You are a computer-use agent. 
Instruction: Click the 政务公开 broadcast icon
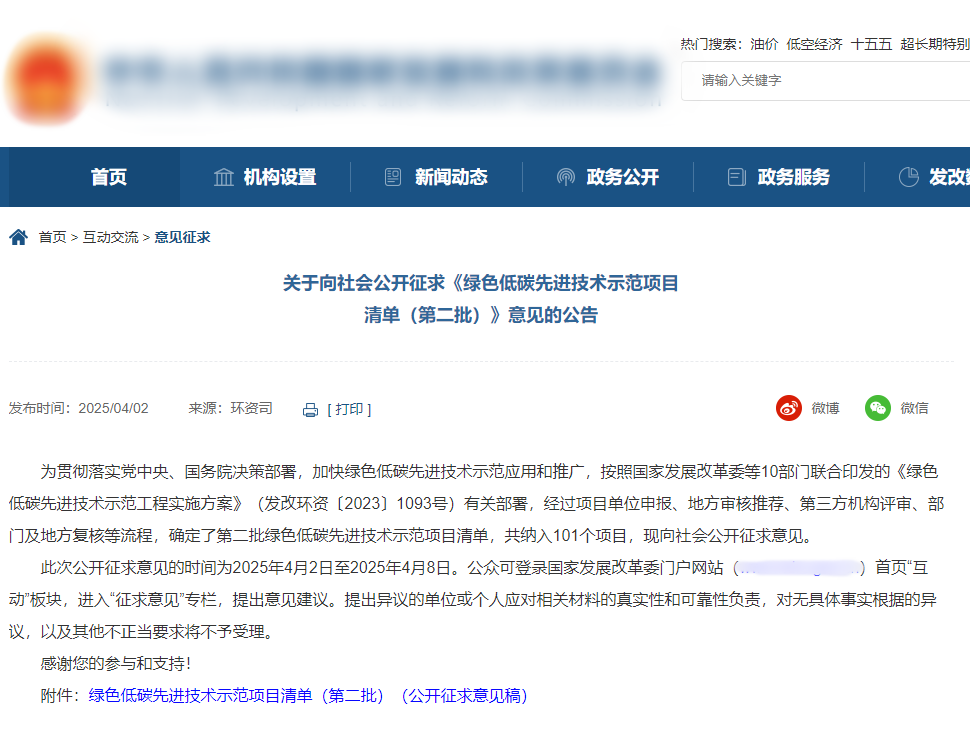[565, 177]
